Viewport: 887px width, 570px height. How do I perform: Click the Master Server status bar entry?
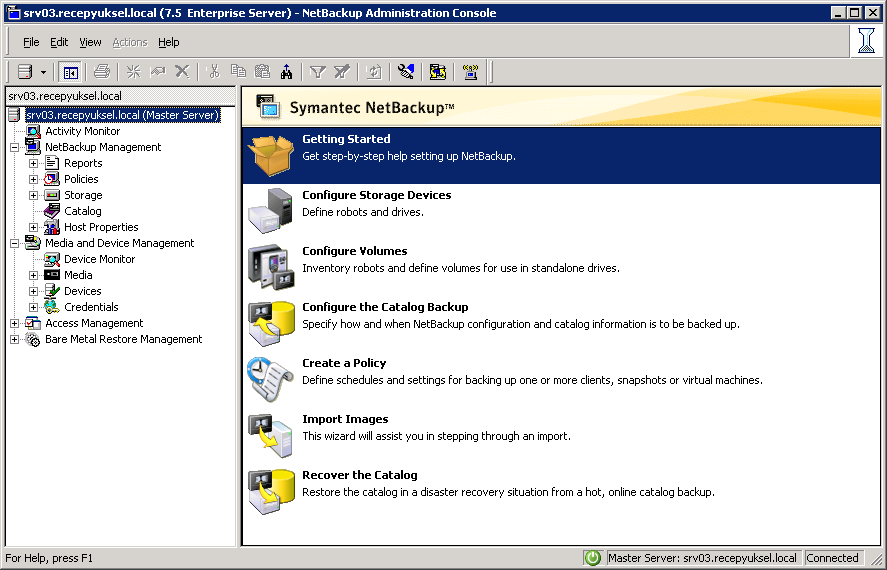(x=703, y=558)
